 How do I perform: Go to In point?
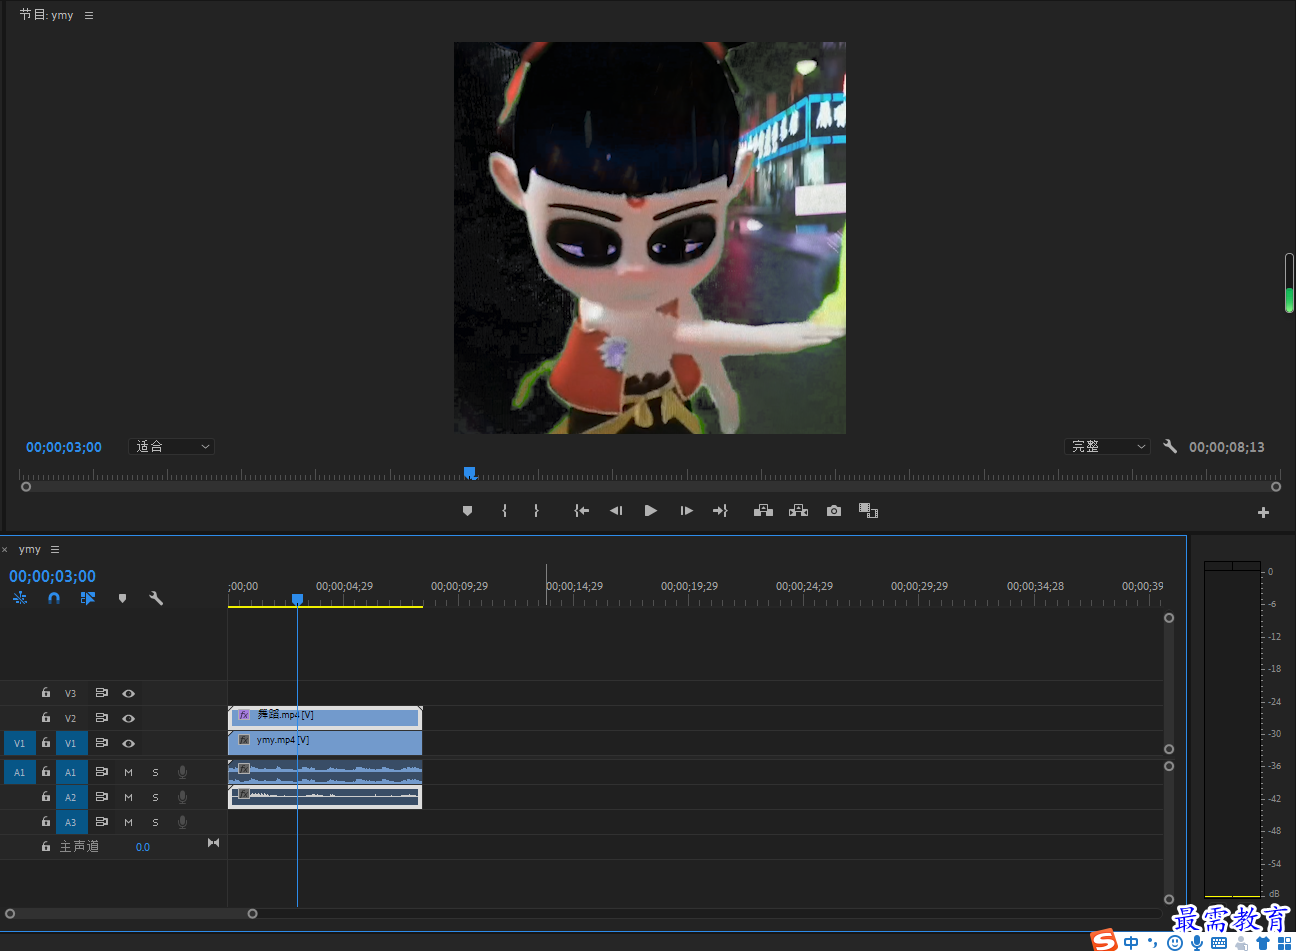coord(581,511)
